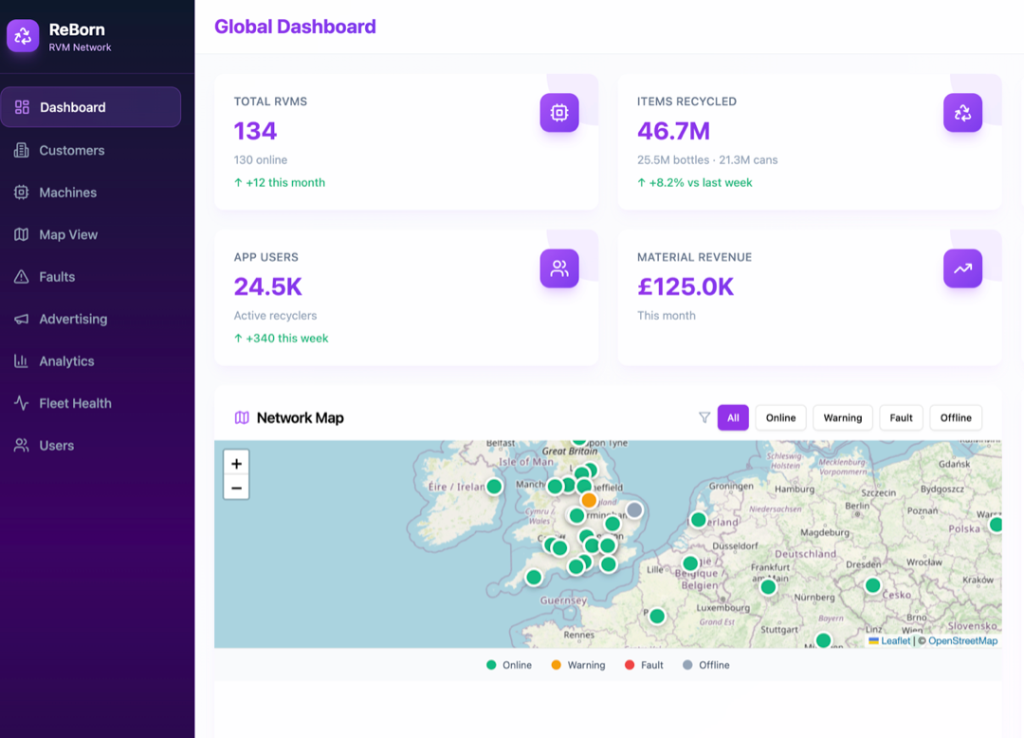Click the Material Revenue trending-up icon badge
Viewport: 1024px width, 738px height.
tap(963, 268)
